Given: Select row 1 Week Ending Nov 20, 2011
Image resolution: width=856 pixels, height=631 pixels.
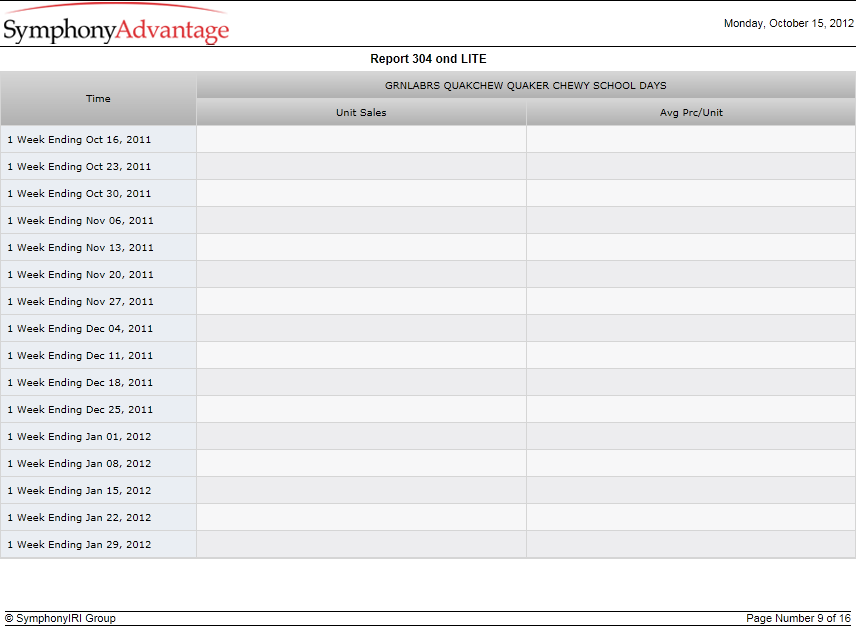Looking at the screenshot, I should 427,275.
